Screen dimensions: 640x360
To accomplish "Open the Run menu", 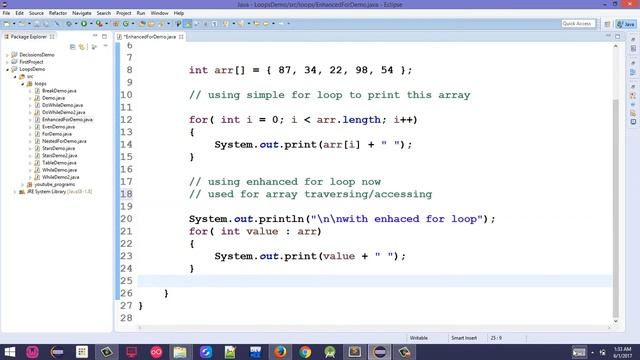I will point(141,13).
